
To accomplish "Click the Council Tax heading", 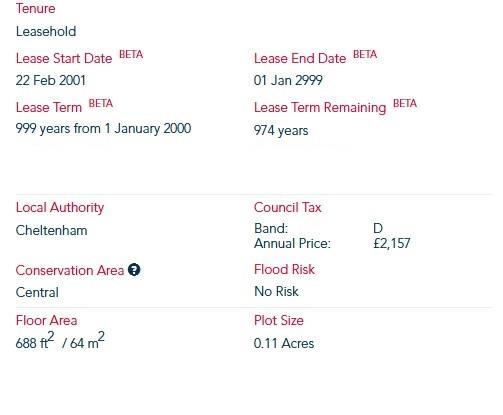I will click(287, 207).
